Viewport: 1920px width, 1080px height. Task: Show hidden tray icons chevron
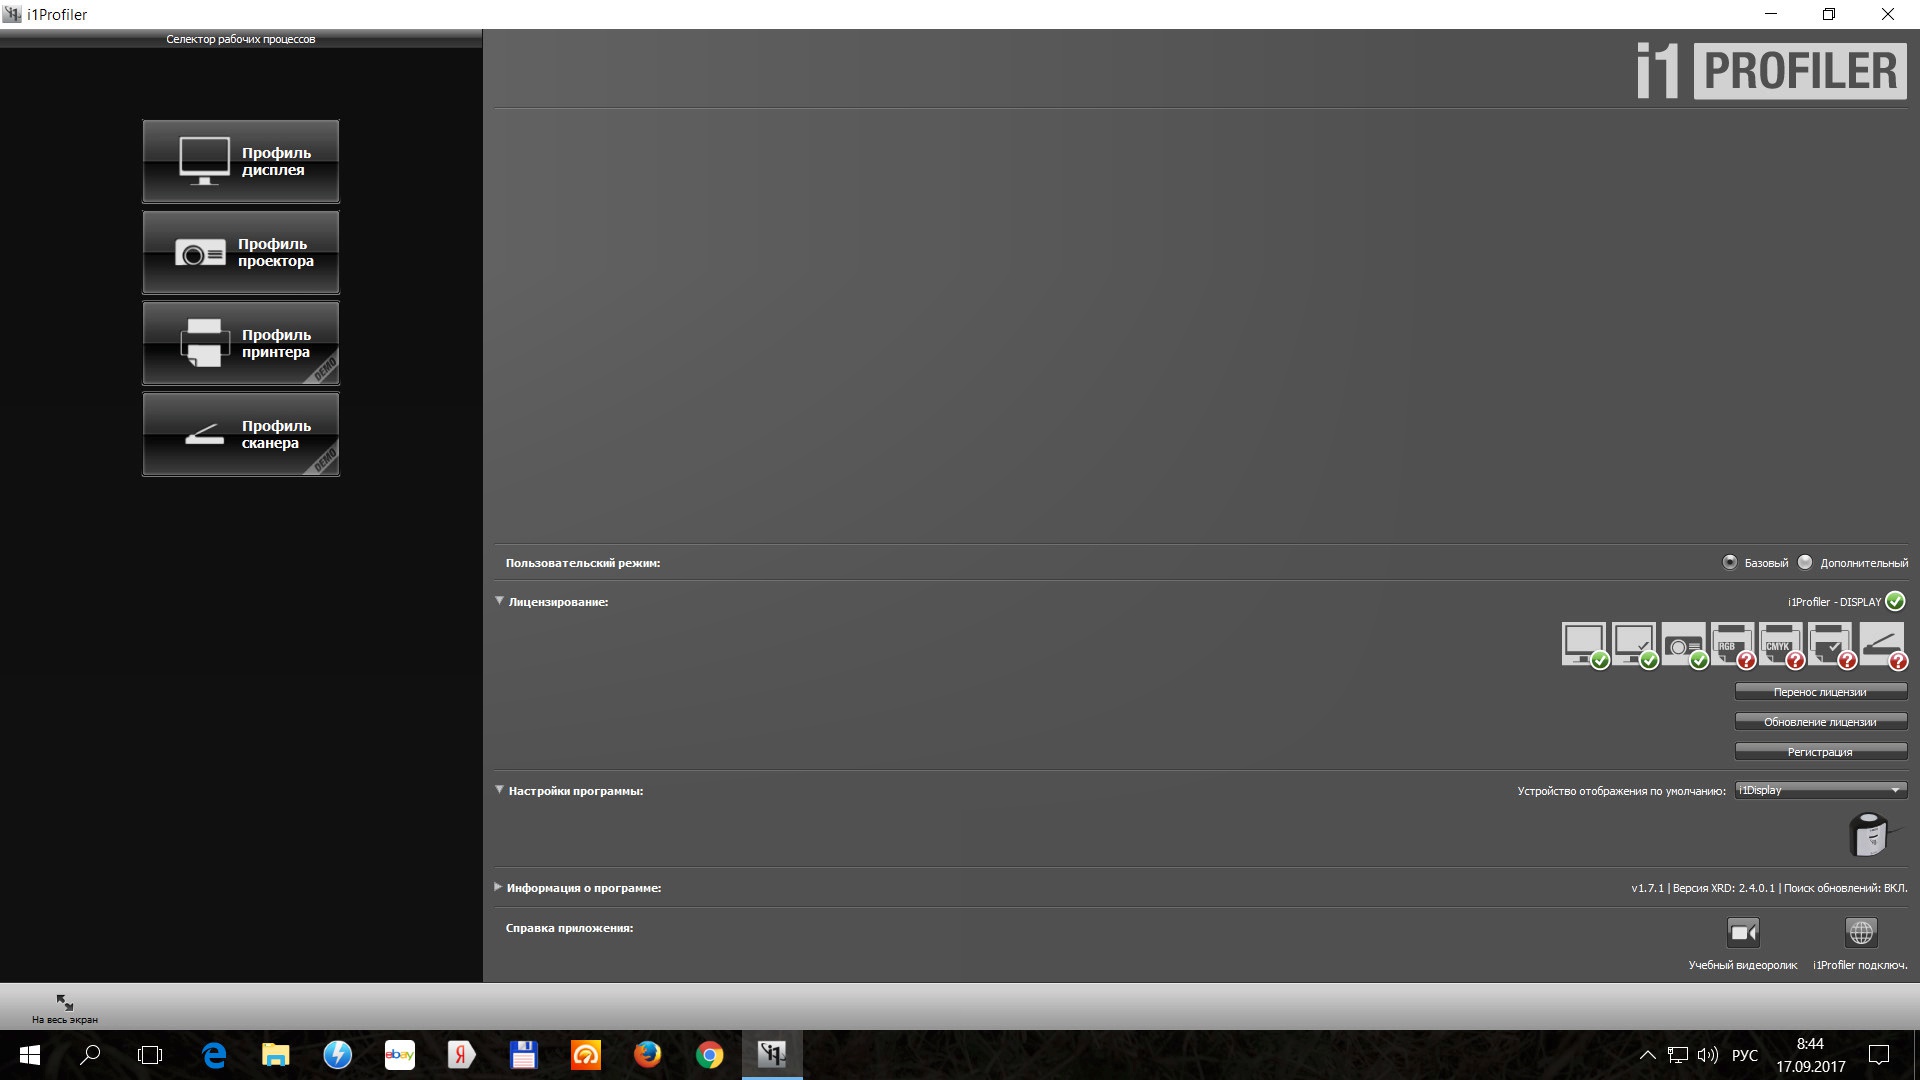click(1648, 1055)
